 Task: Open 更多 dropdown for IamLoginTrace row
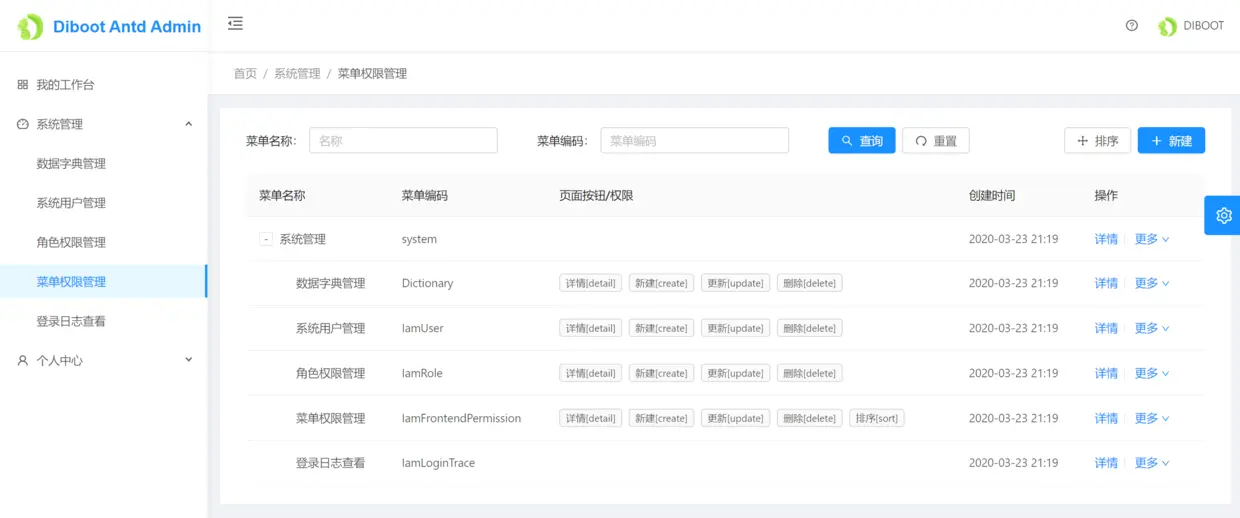click(x=1152, y=463)
